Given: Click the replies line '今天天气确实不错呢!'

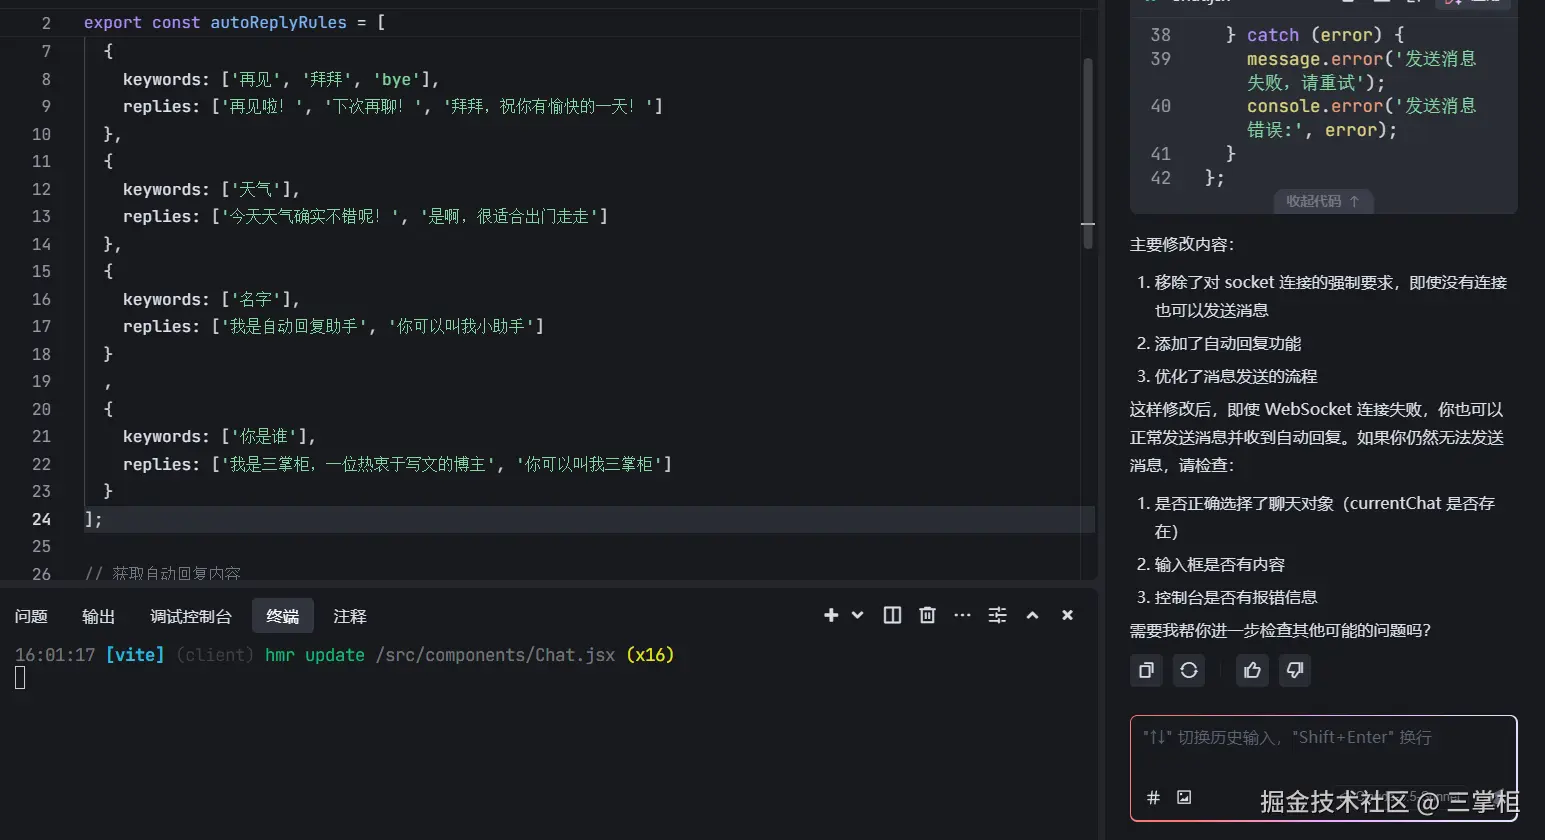Looking at the screenshot, I should coord(365,216).
